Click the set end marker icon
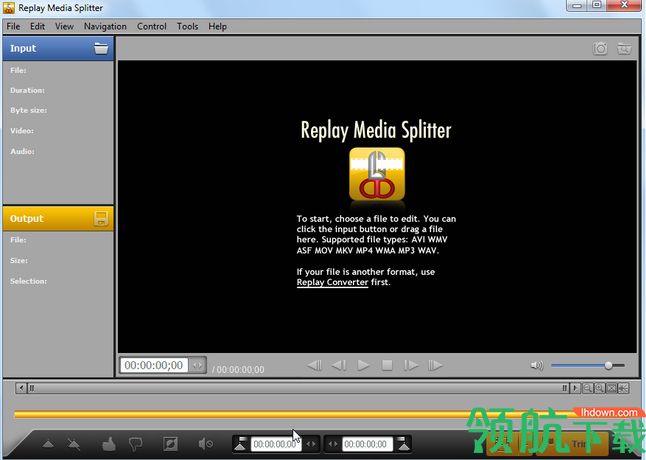The width and height of the screenshot is (646, 460). [403, 444]
